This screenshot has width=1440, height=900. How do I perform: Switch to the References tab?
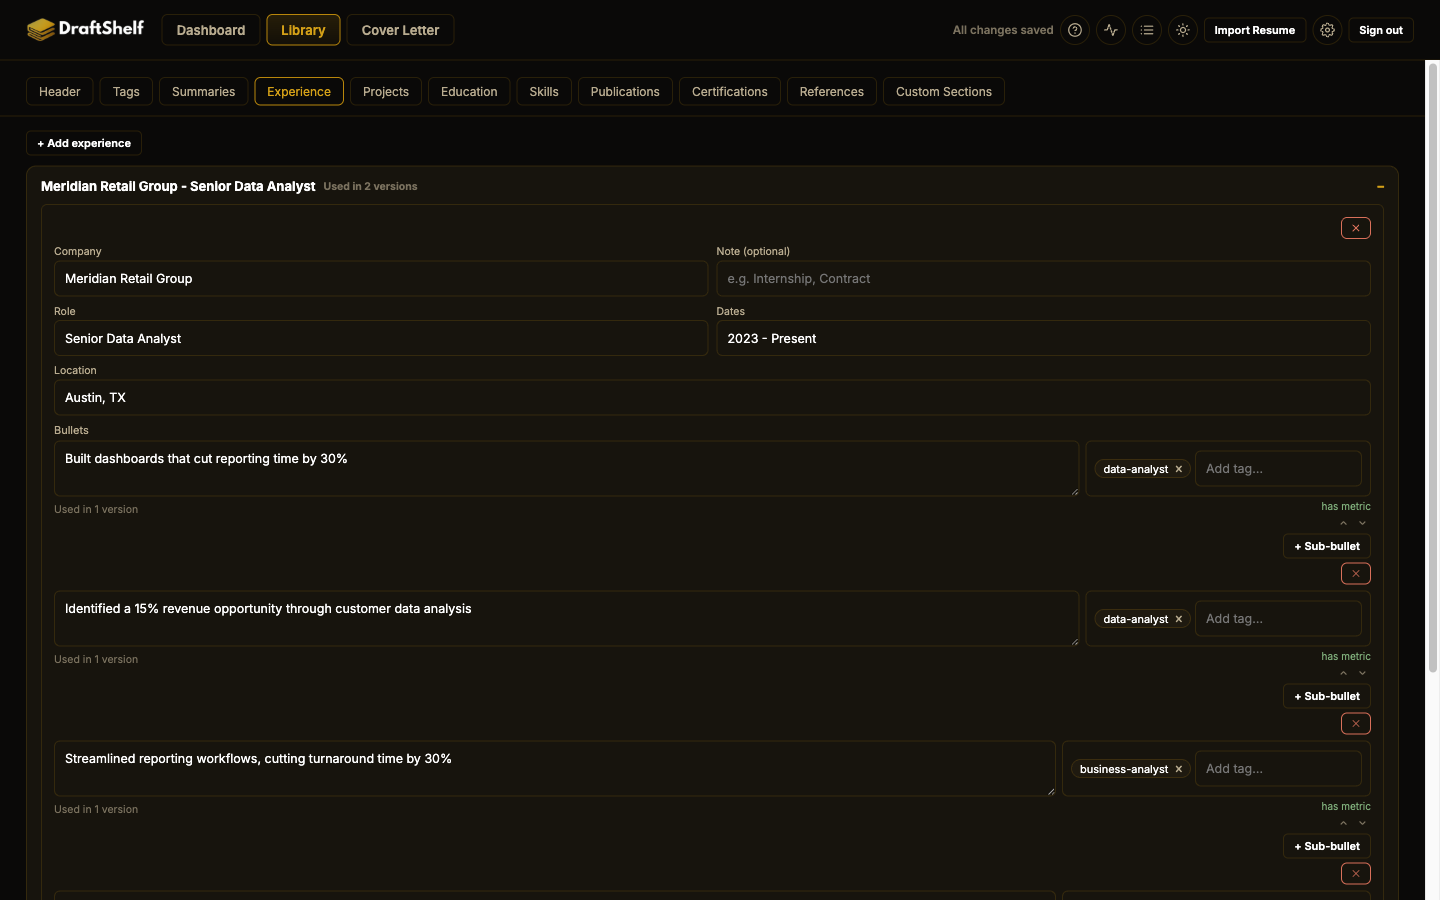(x=832, y=91)
